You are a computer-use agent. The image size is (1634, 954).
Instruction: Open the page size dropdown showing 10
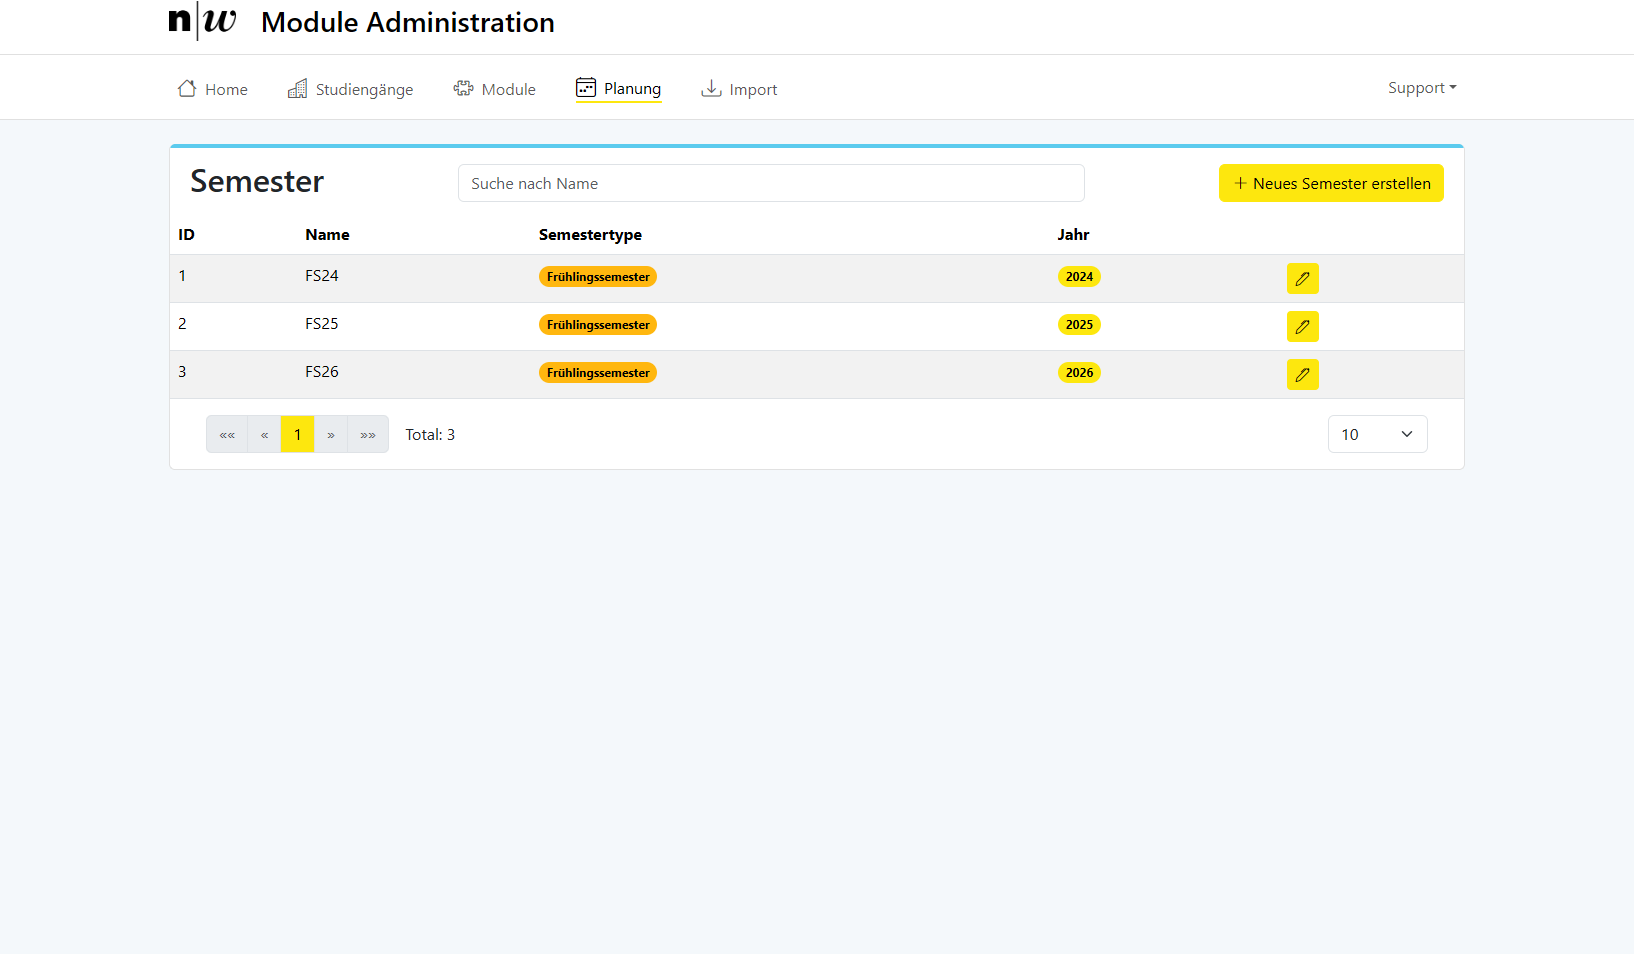[1377, 434]
